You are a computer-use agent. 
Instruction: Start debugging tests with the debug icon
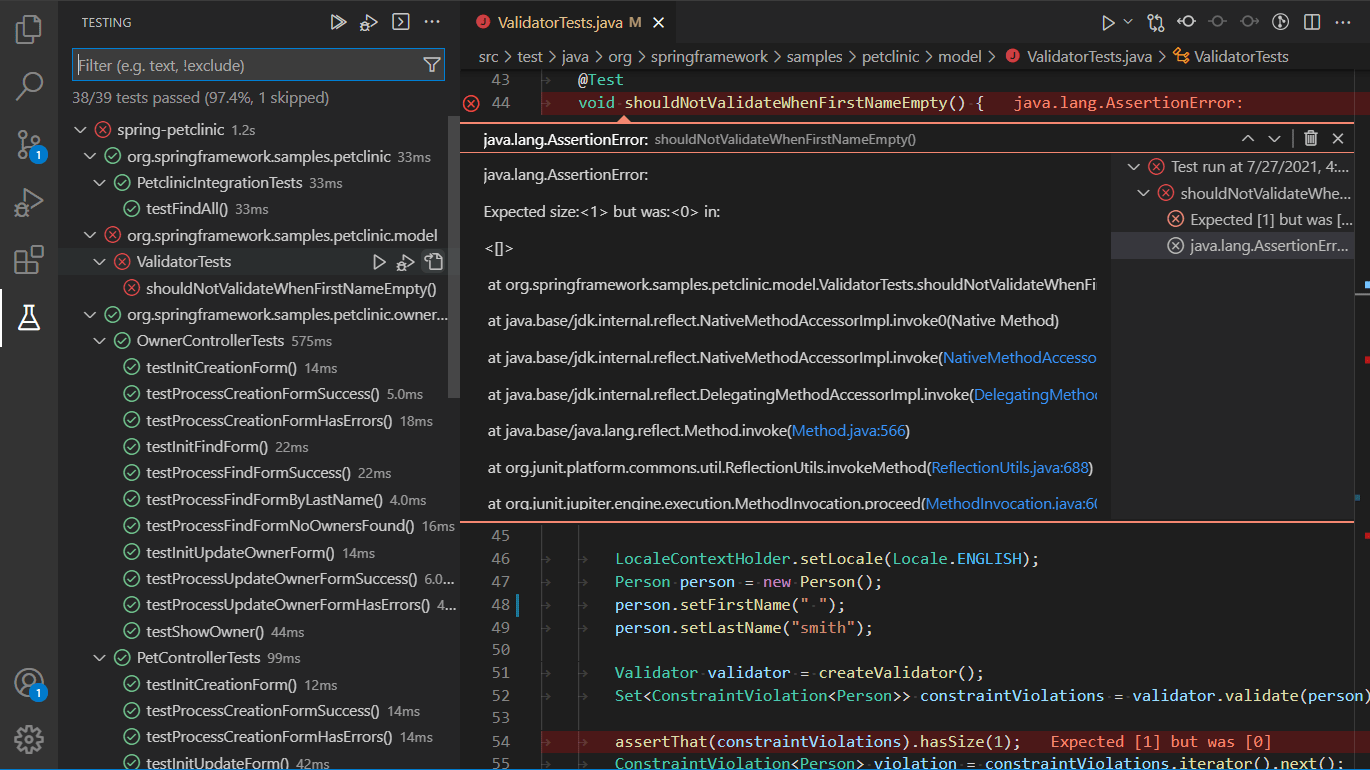[x=368, y=21]
